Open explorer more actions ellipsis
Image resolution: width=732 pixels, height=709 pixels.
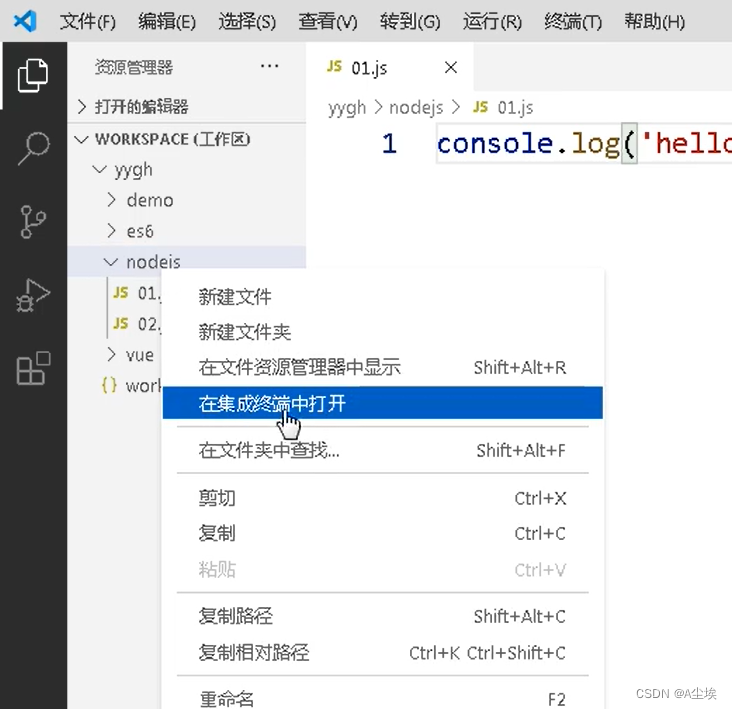[269, 66]
